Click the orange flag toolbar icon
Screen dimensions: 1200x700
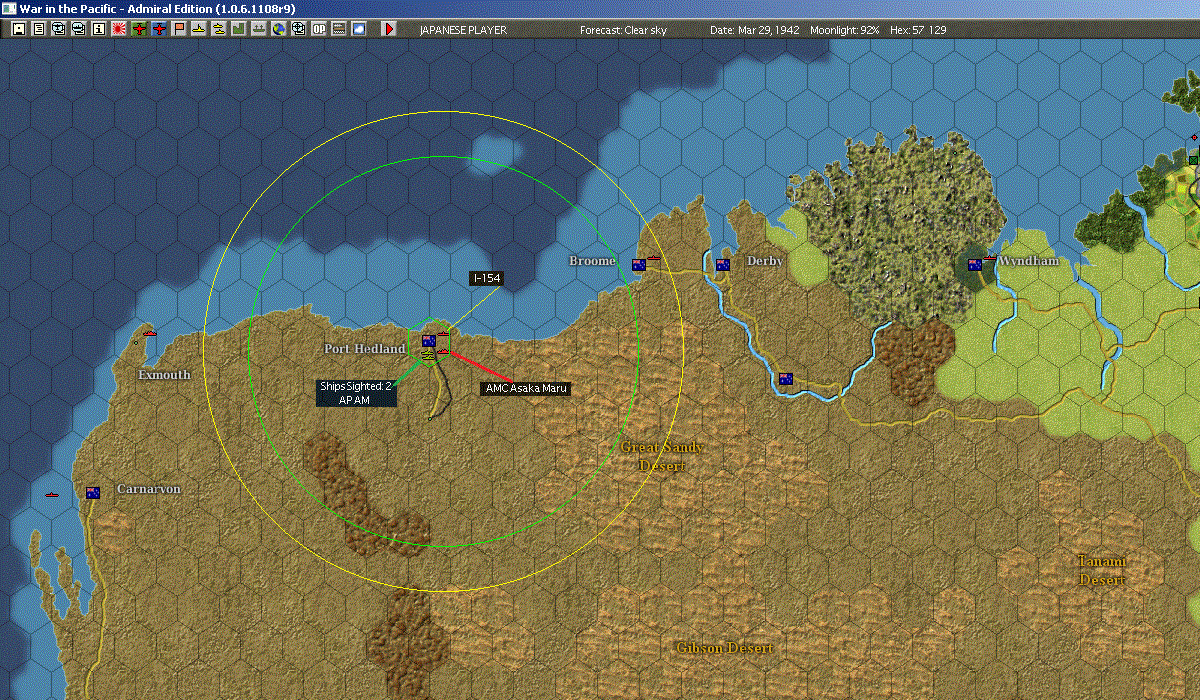pos(179,29)
